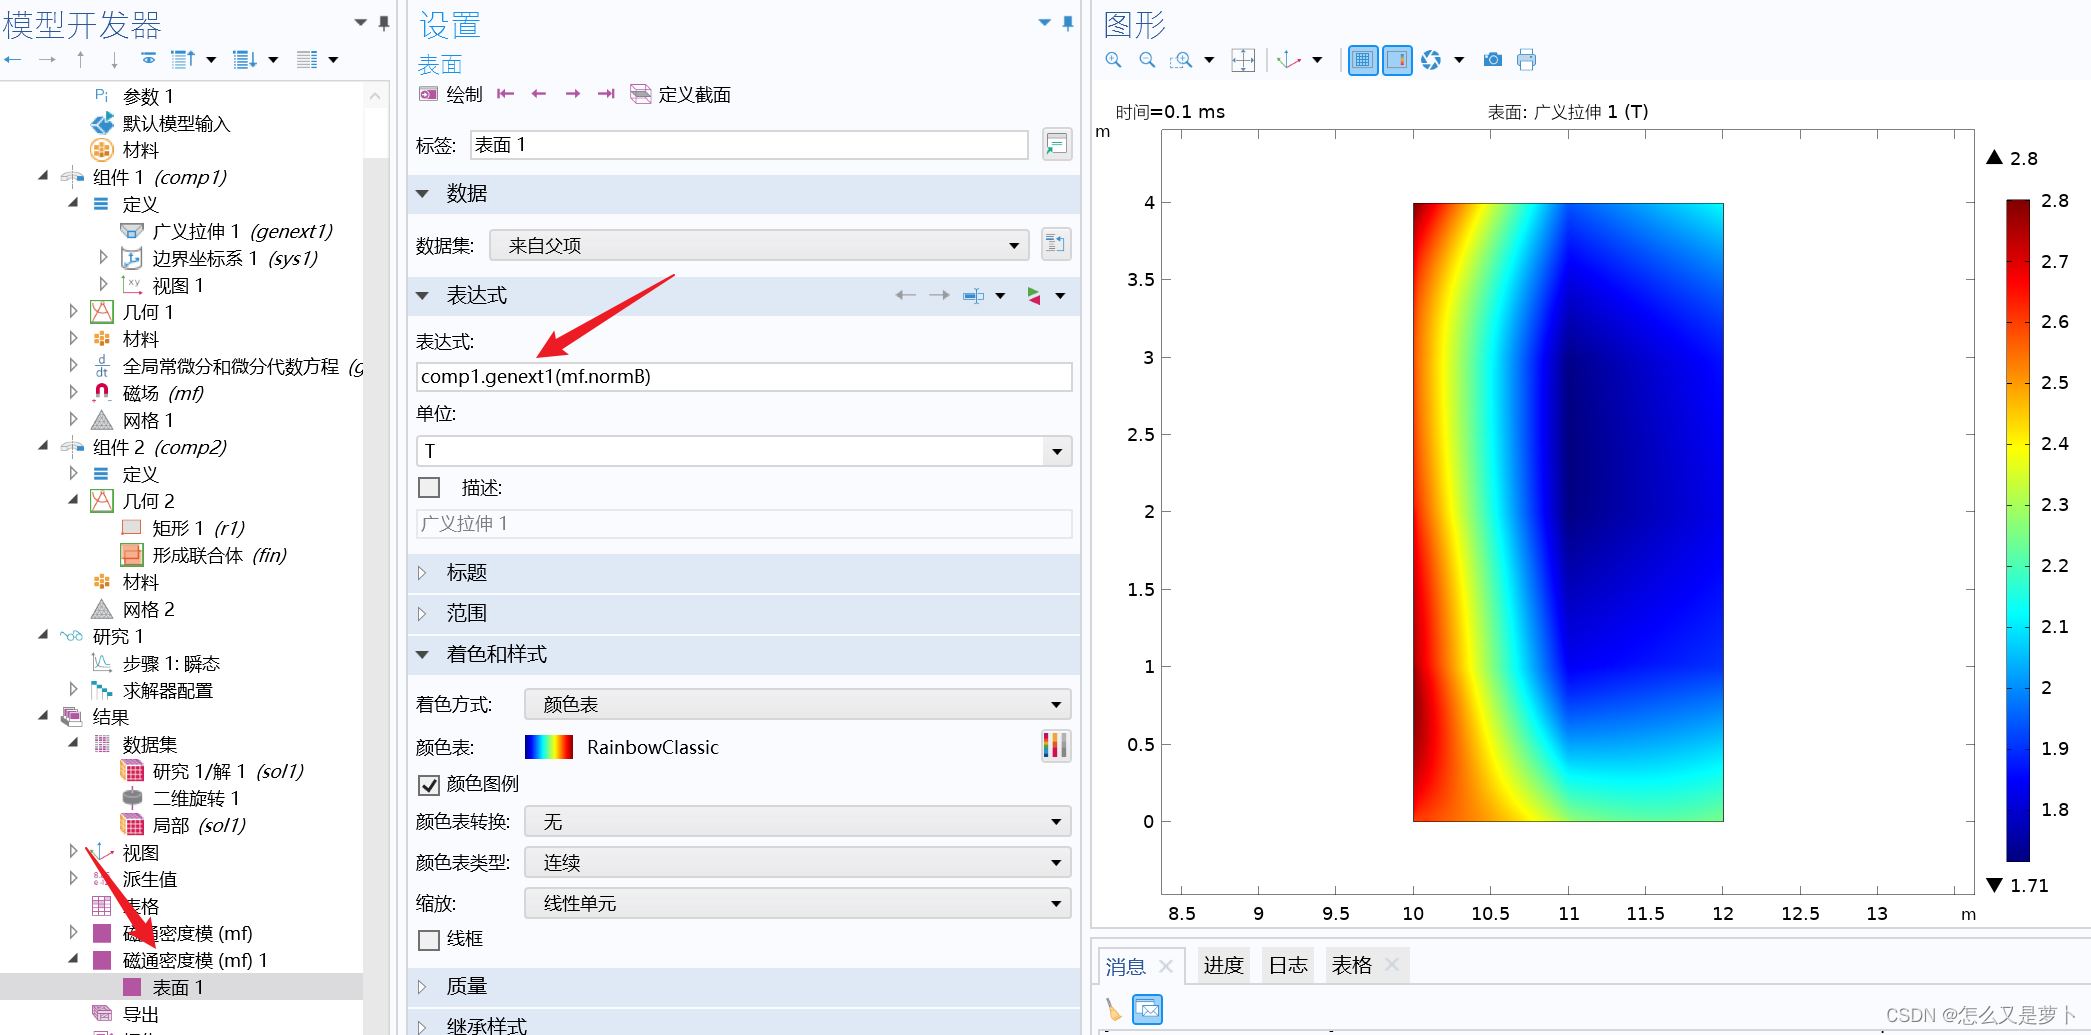Toggle the grid display button
The image size is (2091, 1035).
click(1363, 60)
